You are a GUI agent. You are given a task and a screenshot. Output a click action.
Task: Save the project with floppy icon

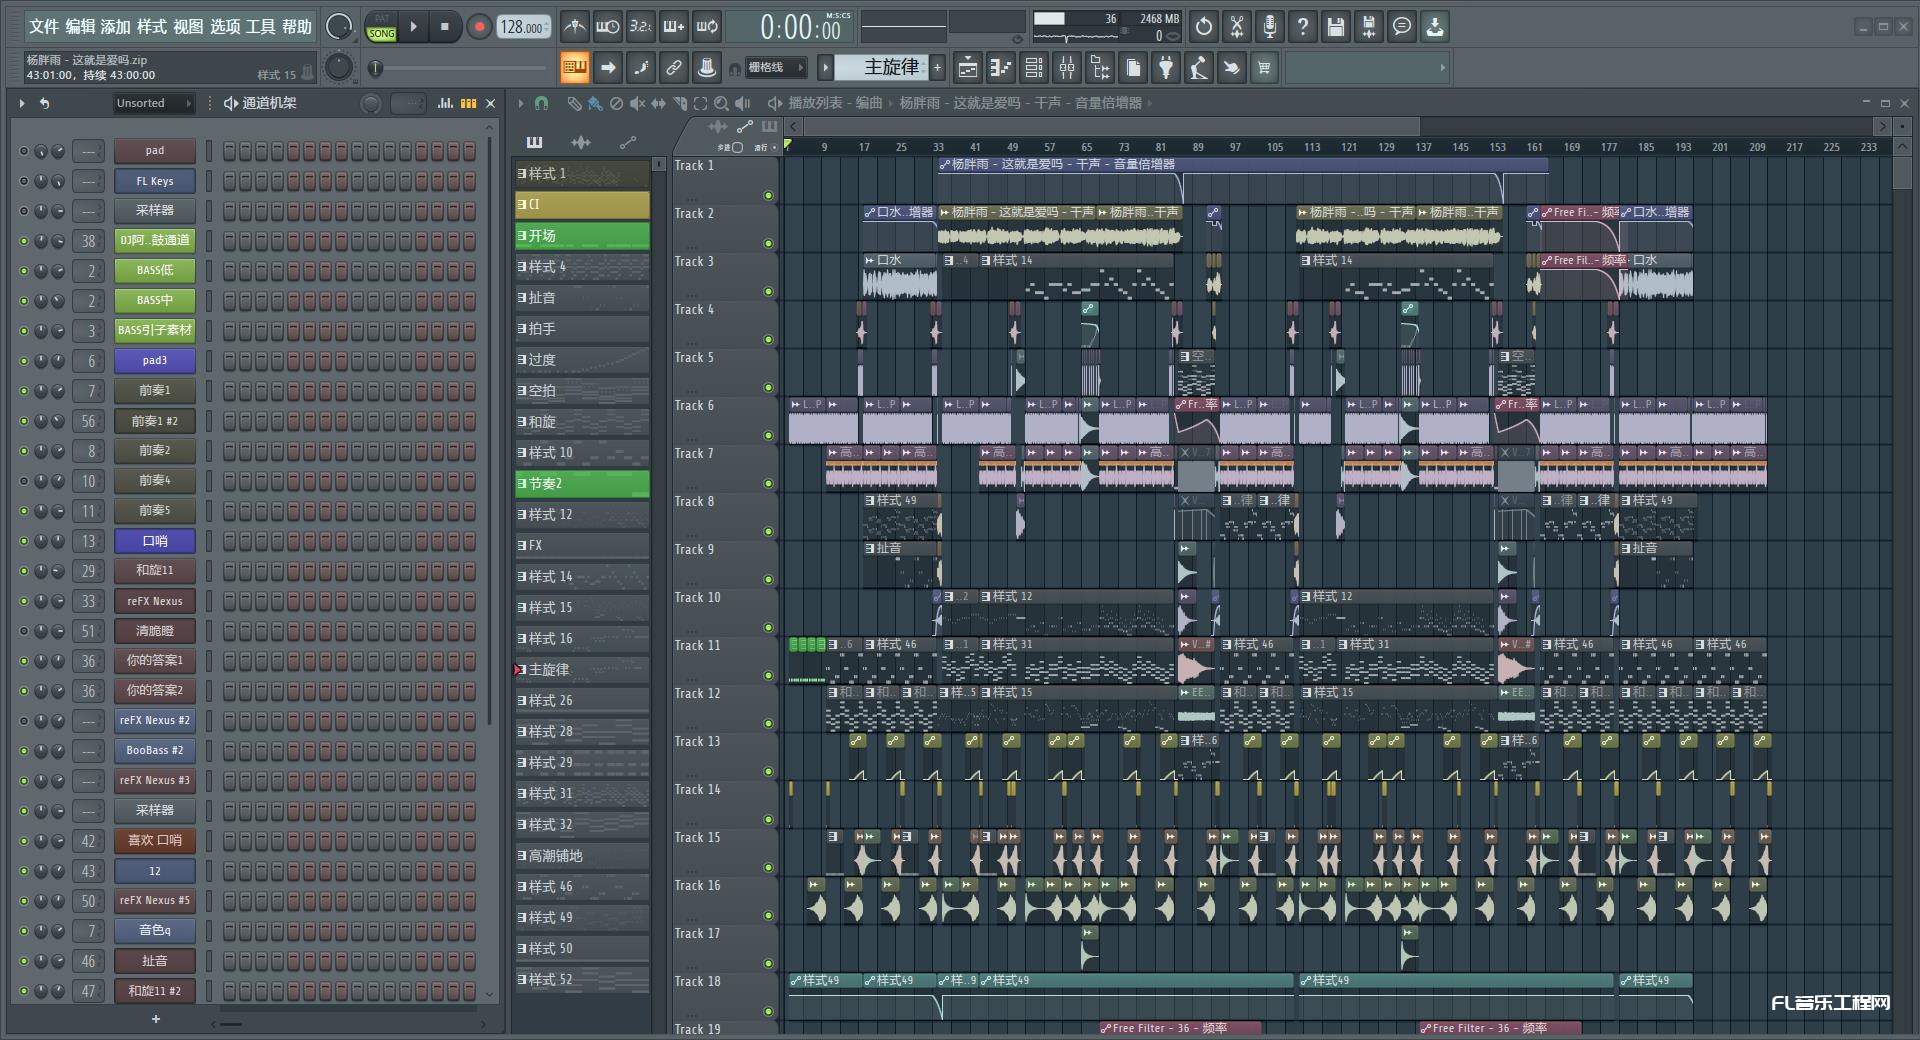(1336, 27)
